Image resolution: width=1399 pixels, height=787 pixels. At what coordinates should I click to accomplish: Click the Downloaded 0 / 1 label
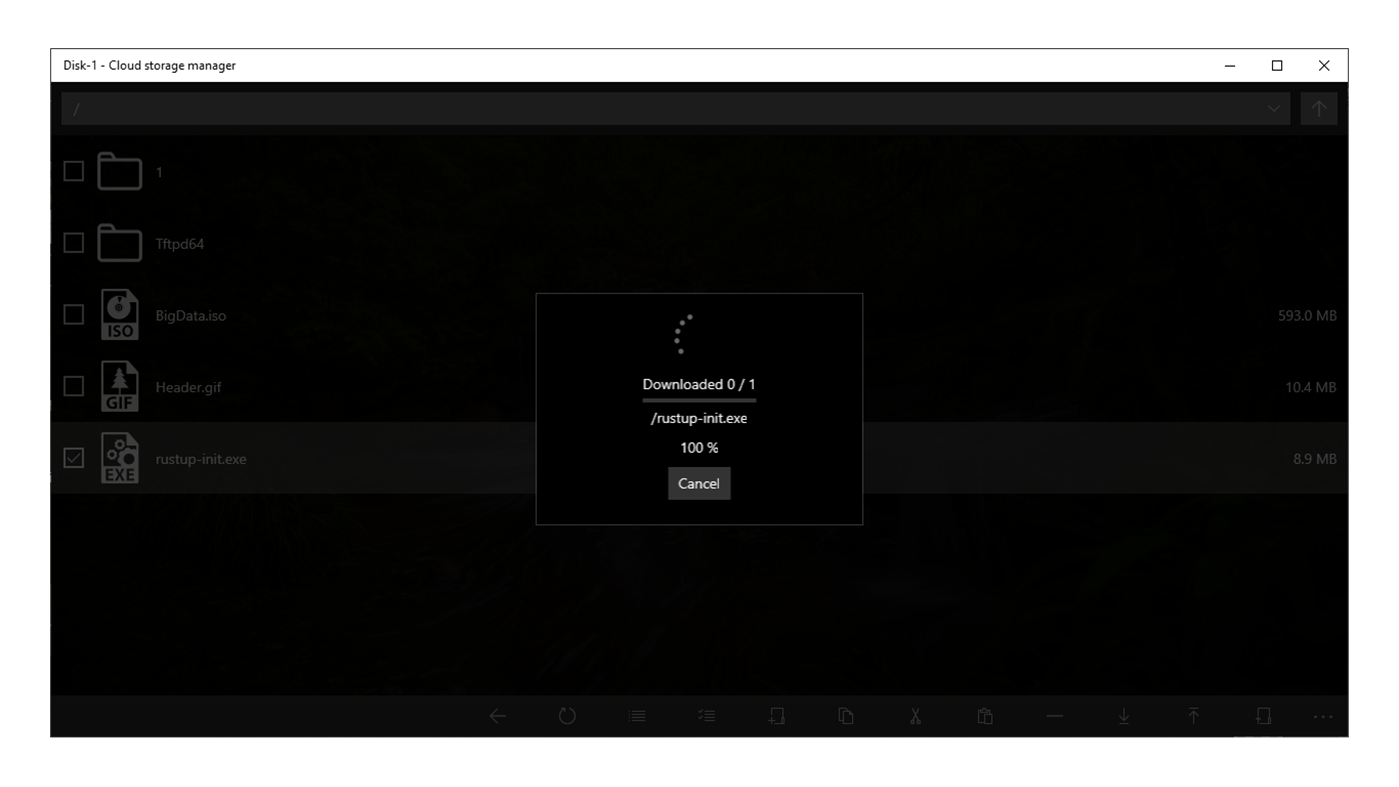click(699, 384)
